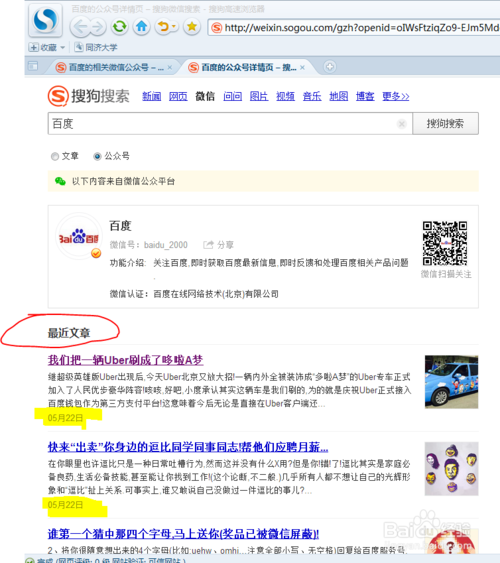Click 微信号: baidu_2000 text
The height and width of the screenshot is (563, 500).
click(149, 245)
